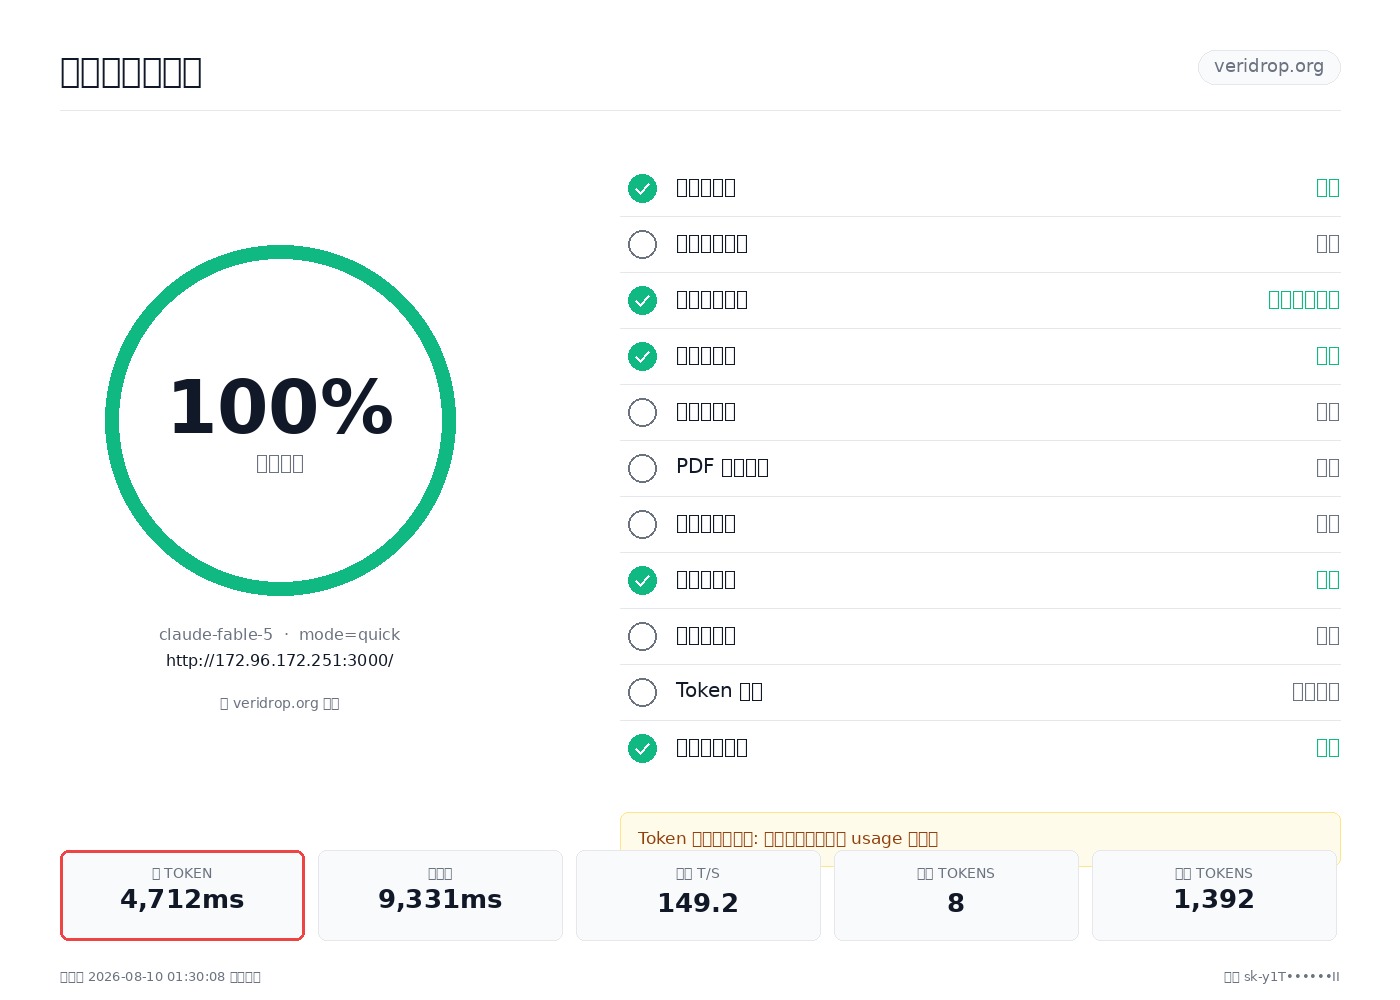Click the 149.2 T/S stat card
This screenshot has width=1400, height=1000.
click(x=698, y=895)
